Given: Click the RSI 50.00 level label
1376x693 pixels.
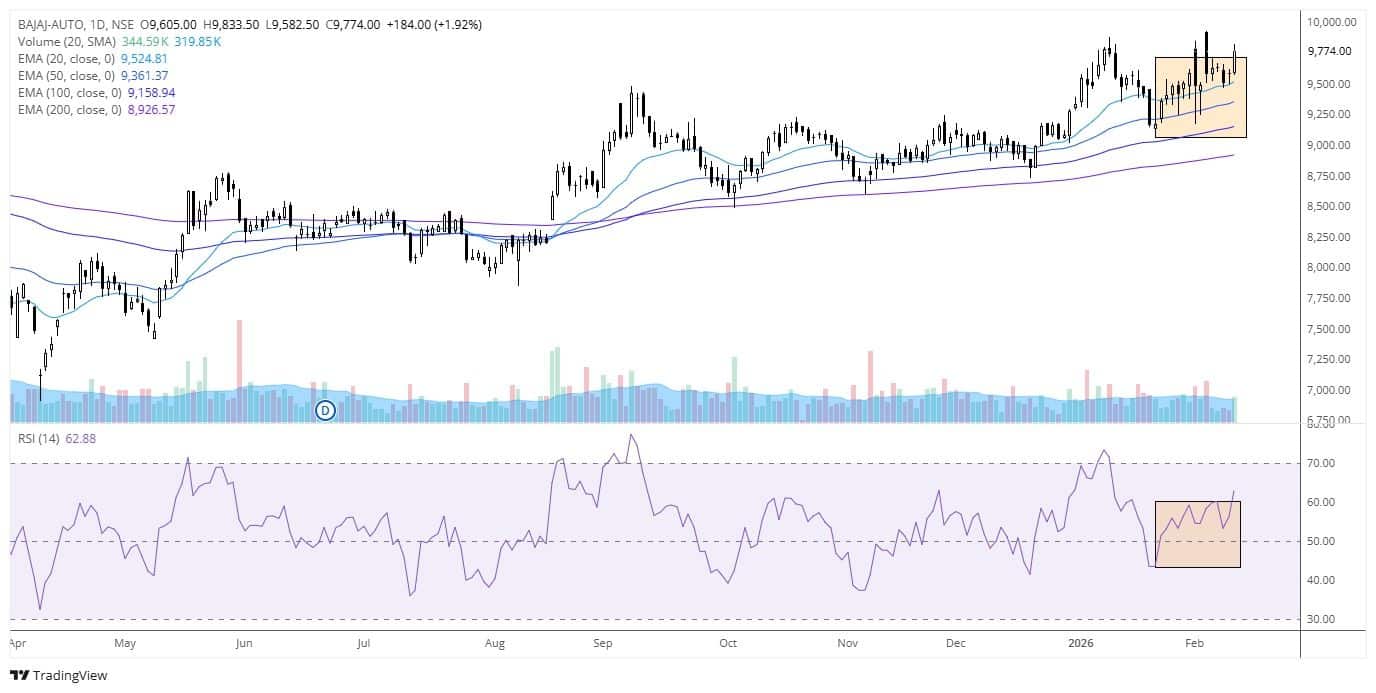Looking at the screenshot, I should [x=1322, y=541].
